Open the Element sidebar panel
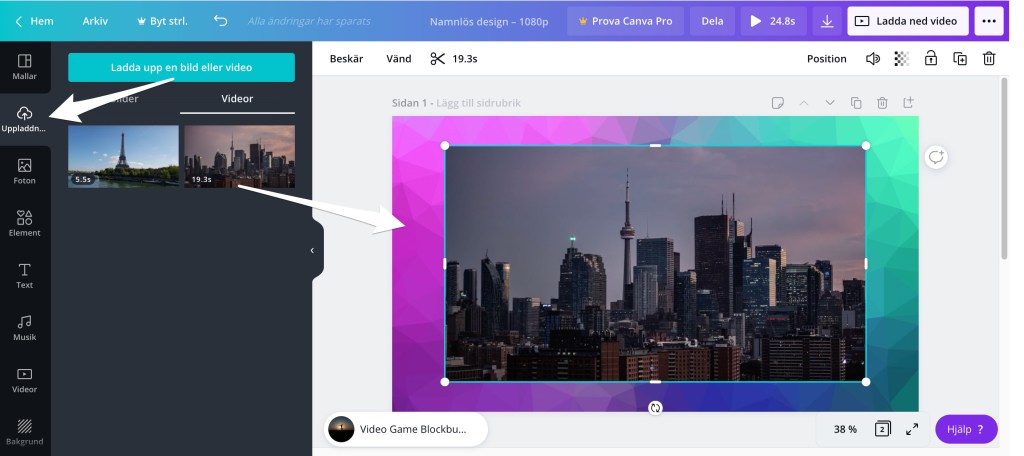 pos(25,223)
